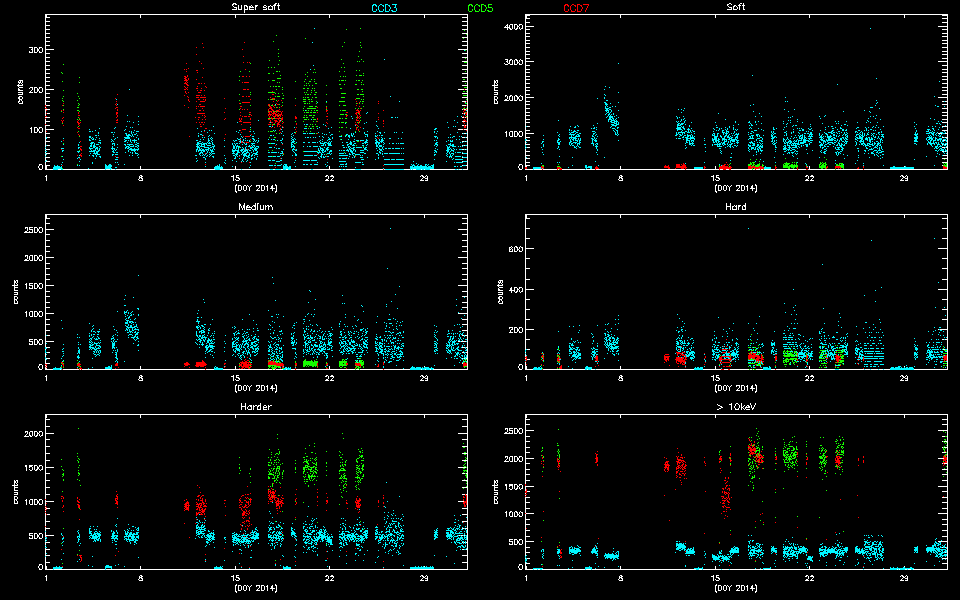Screen dimensions: 960x600
Task: Select the 'Harder' panel title
Action: (256, 407)
